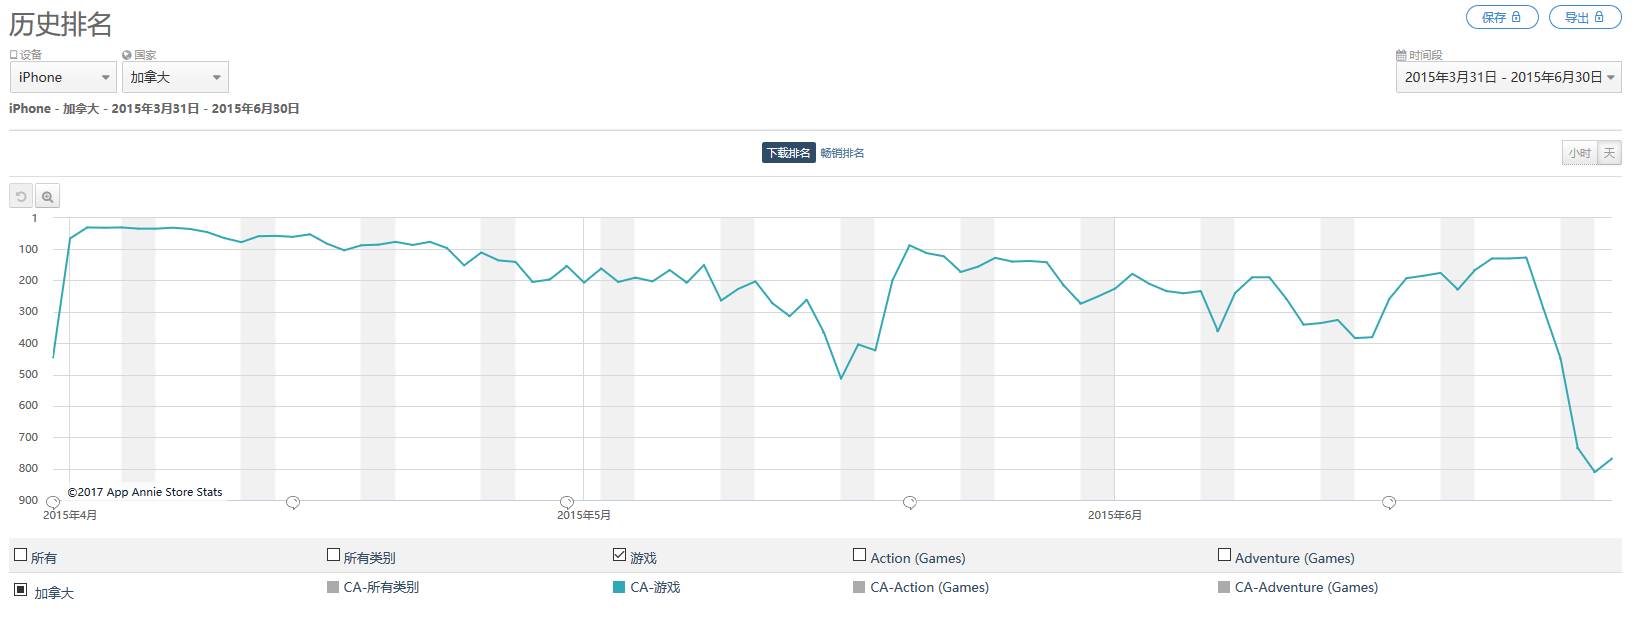Click the 保存 button
Image resolution: width=1647 pixels, height=623 pixels.
[x=1501, y=17]
